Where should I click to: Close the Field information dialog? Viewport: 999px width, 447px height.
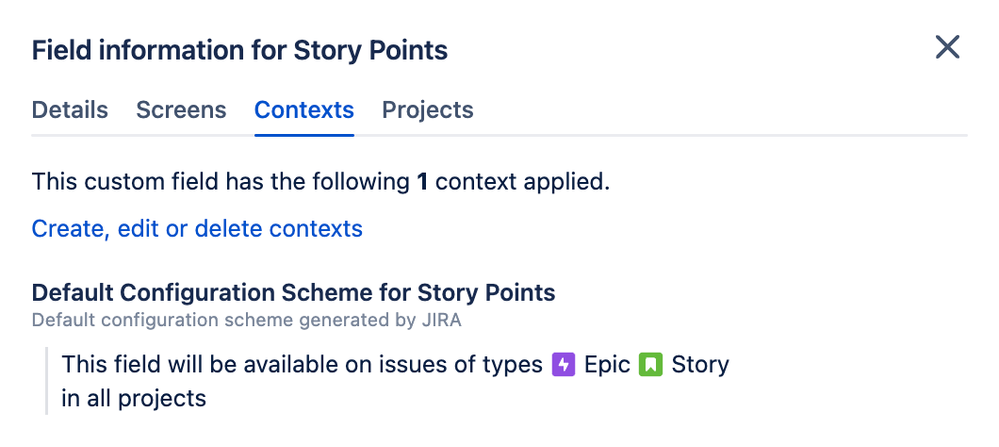(947, 47)
